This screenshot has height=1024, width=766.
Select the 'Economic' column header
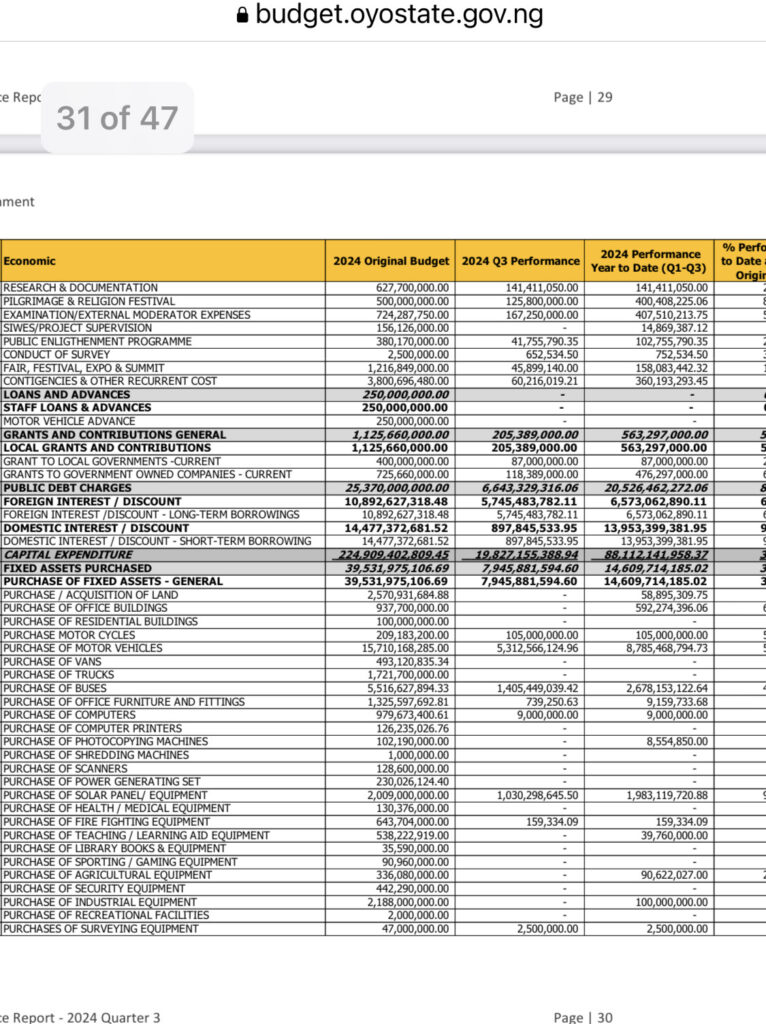click(x=29, y=261)
